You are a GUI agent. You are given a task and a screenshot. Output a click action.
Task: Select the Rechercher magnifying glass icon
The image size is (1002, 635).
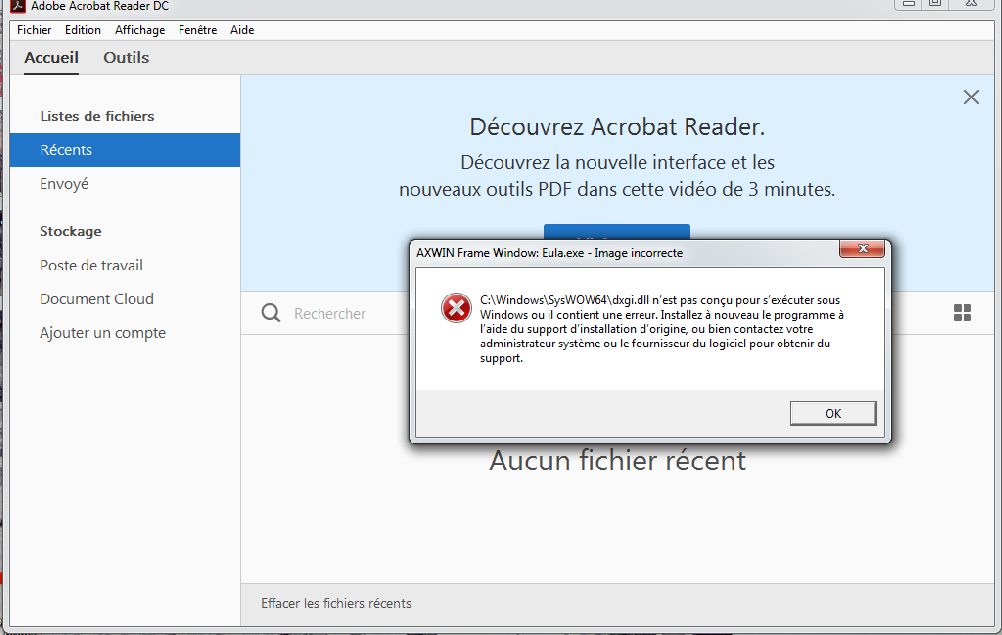[270, 313]
